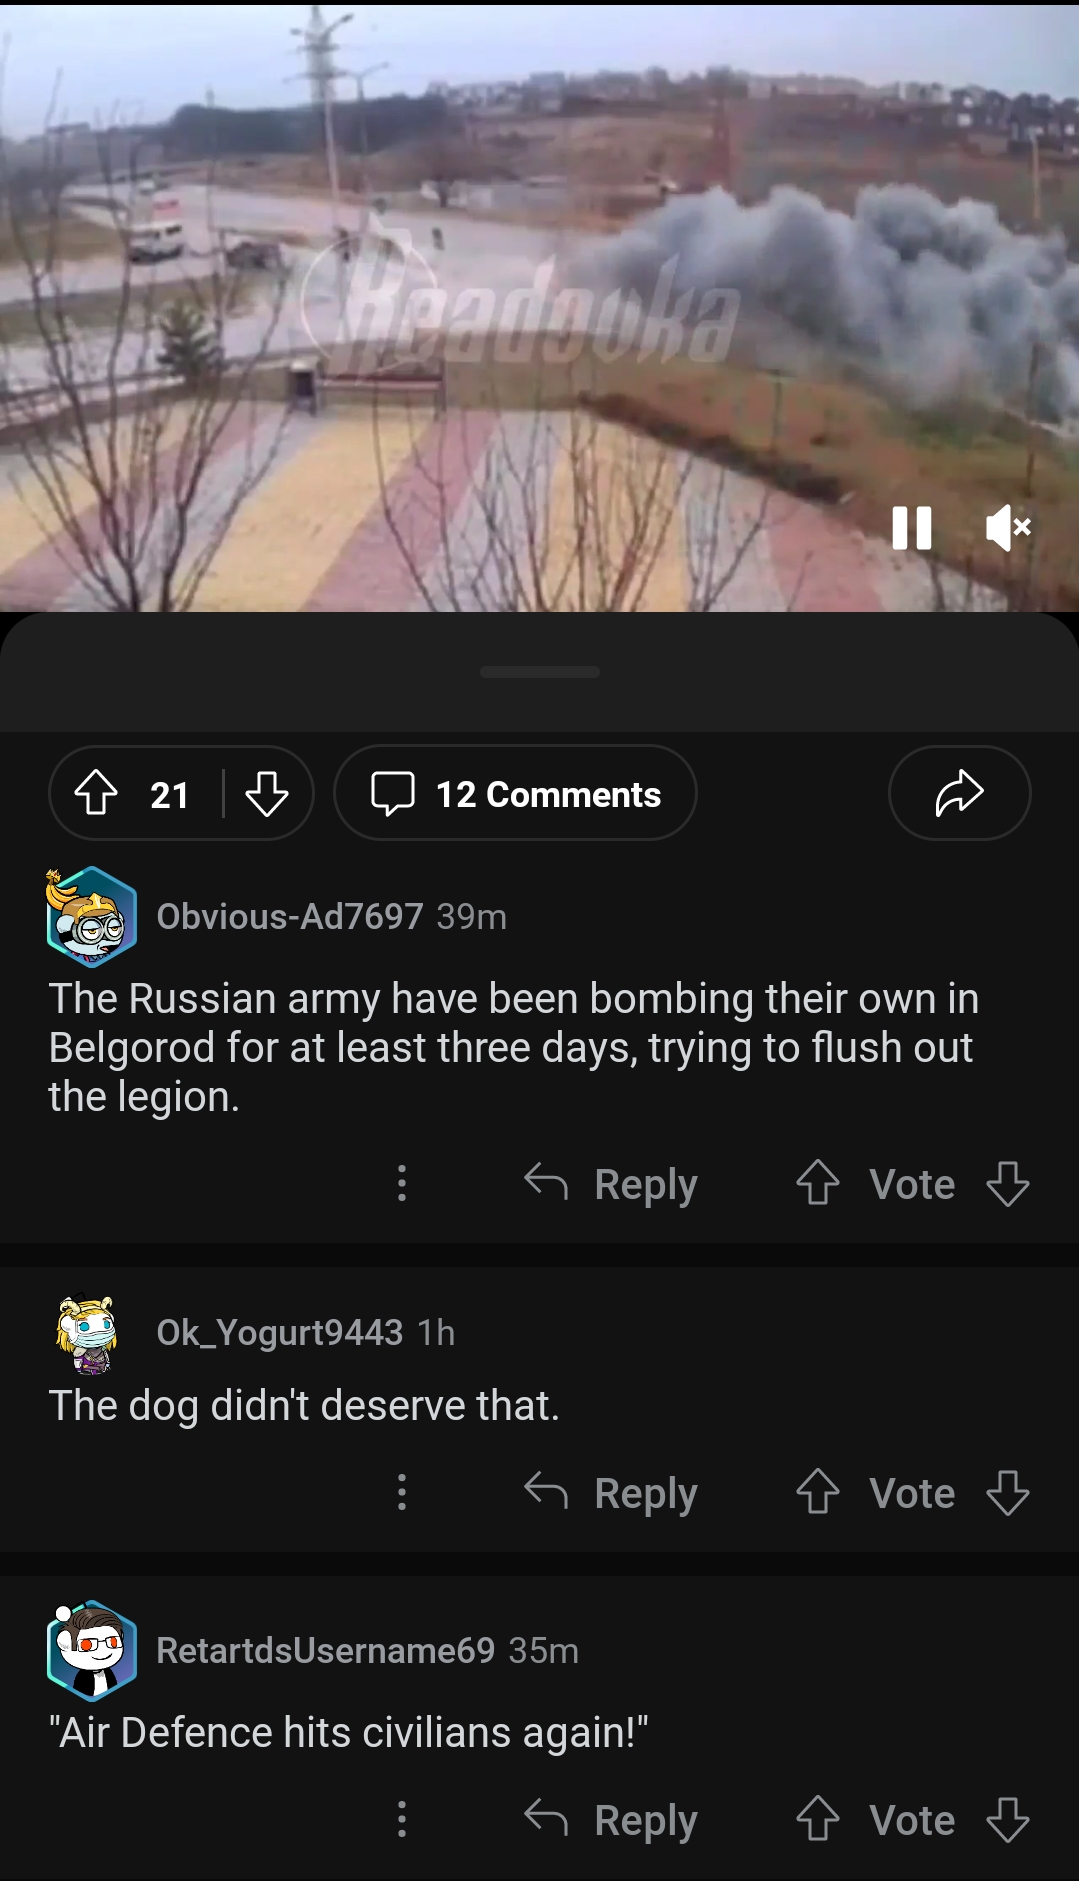Upvote Ok_Yogurt9443's comment
The image size is (1079, 1881).
coord(817,1493)
